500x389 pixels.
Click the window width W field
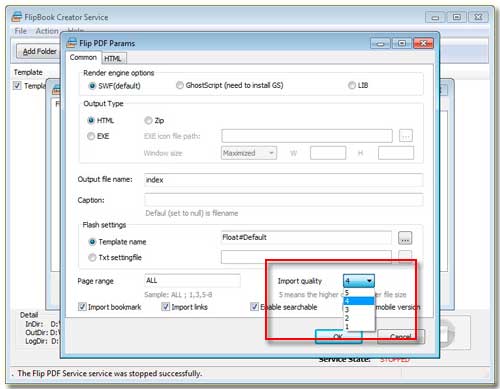click(328, 153)
